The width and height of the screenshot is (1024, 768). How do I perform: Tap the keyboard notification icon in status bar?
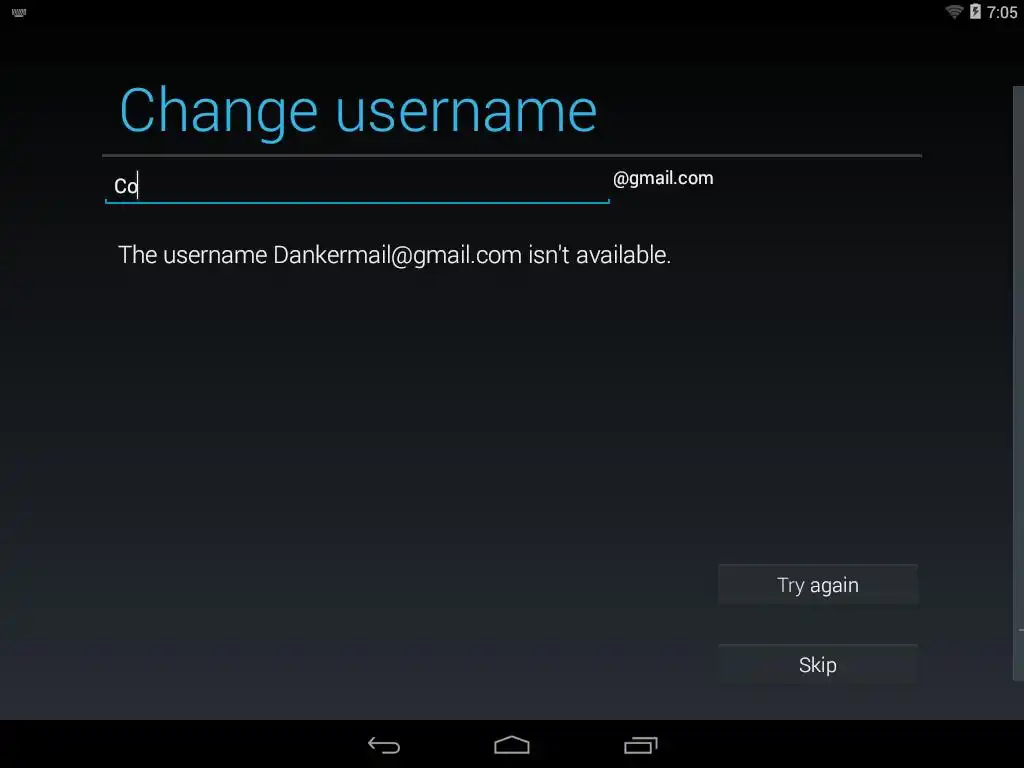pos(19,12)
